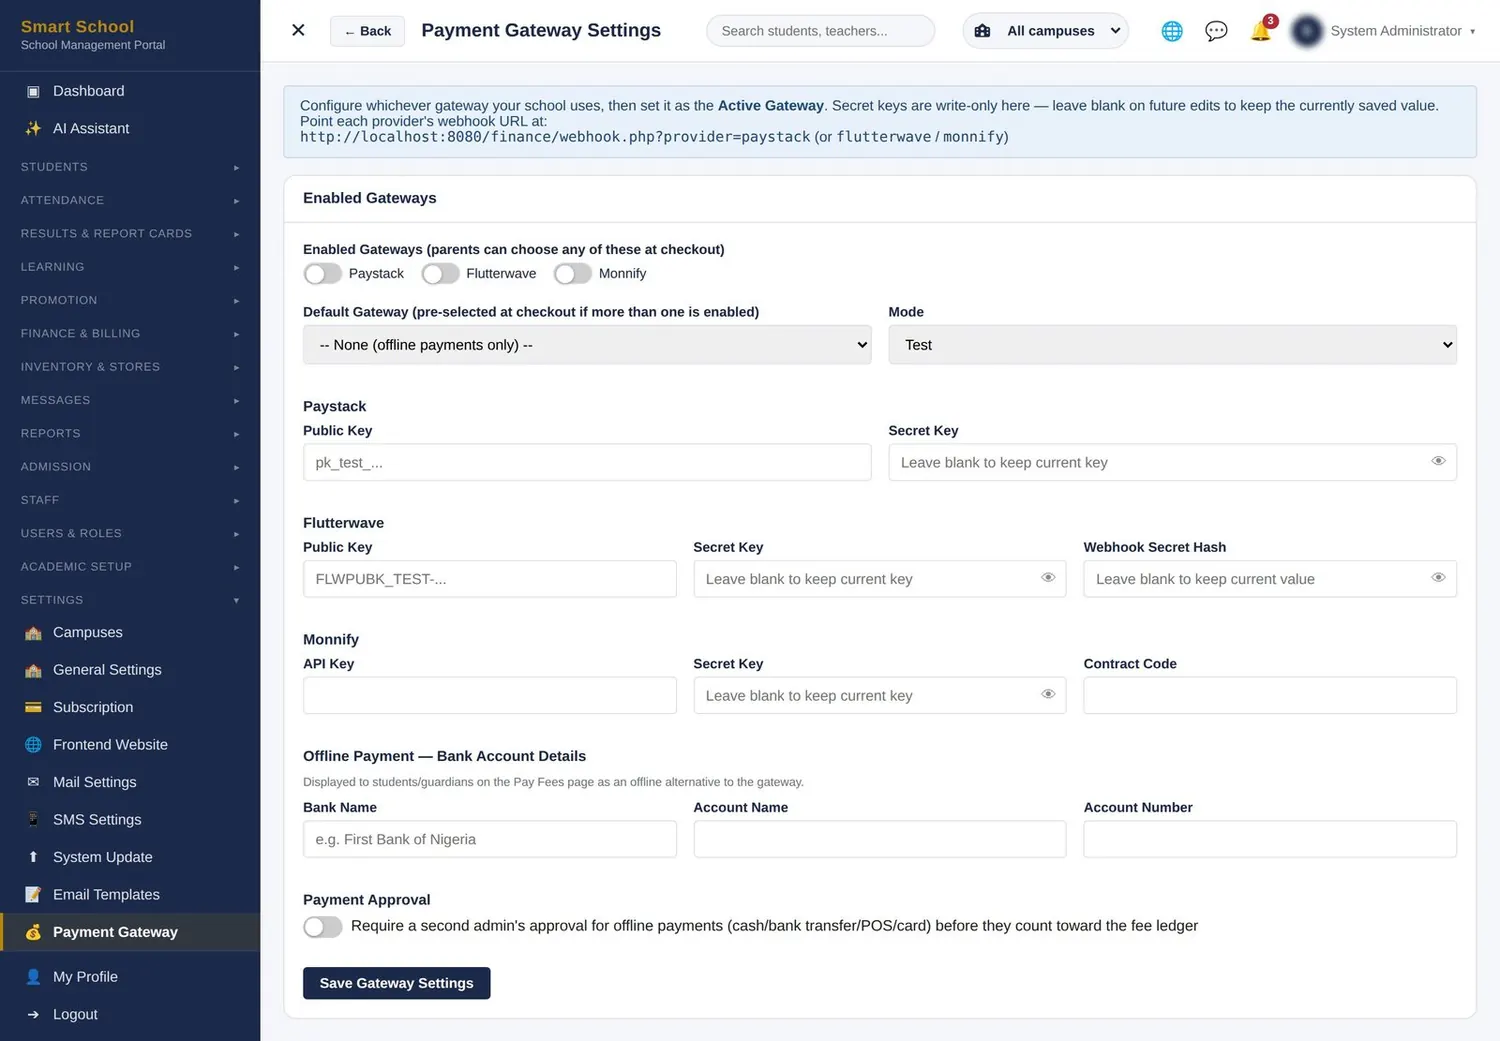Click the Back button
Image resolution: width=1500 pixels, height=1041 pixels.
(x=367, y=31)
